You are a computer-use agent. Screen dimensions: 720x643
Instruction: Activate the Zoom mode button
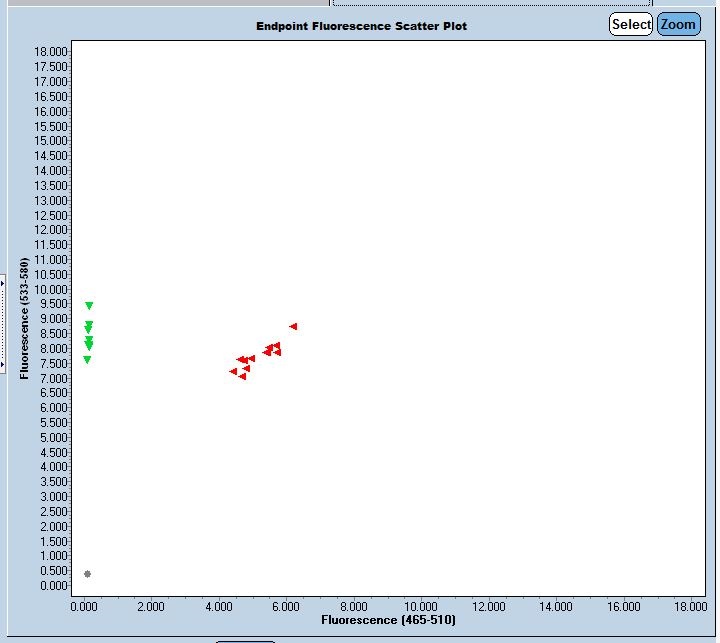tap(678, 24)
